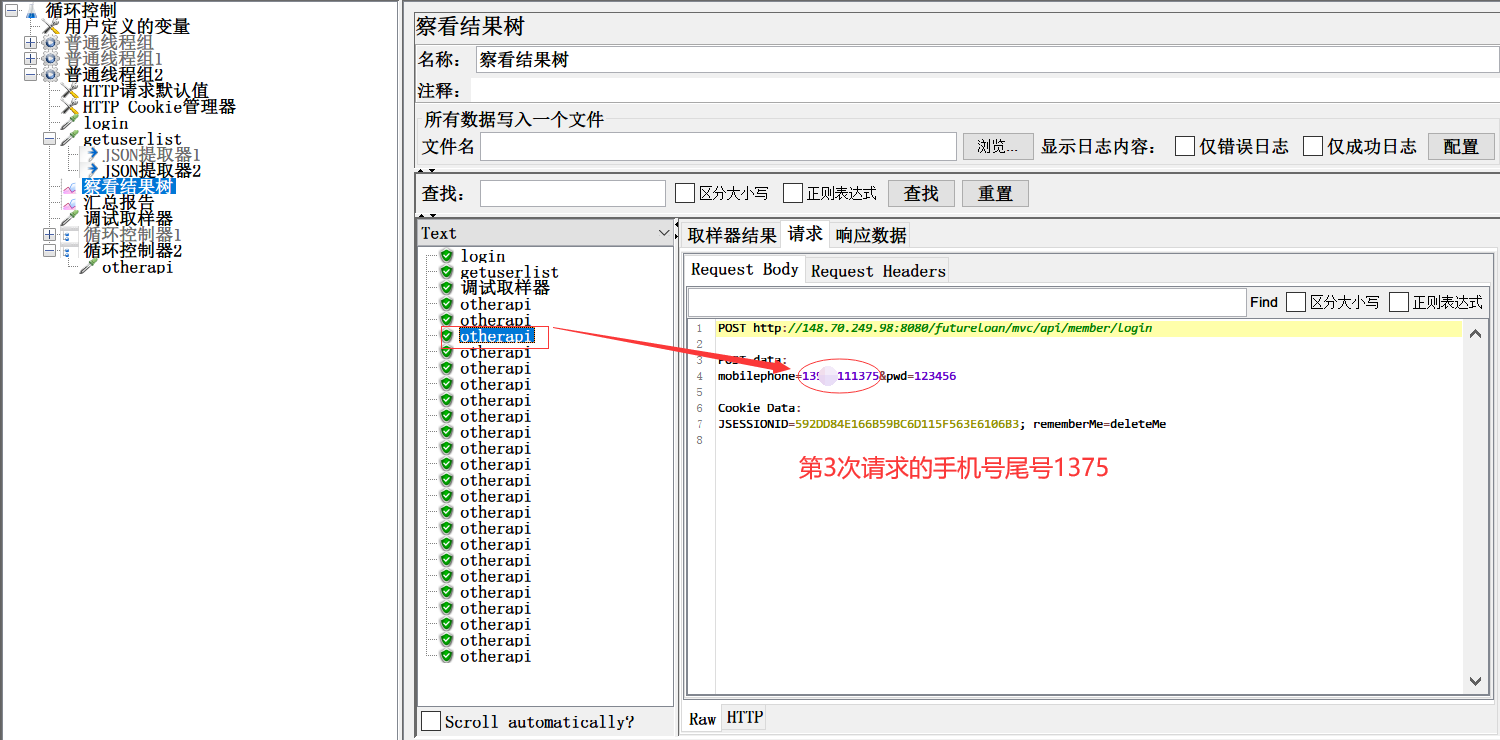
Task: Click the 汇总报告 listener icon
Action: [x=69, y=203]
